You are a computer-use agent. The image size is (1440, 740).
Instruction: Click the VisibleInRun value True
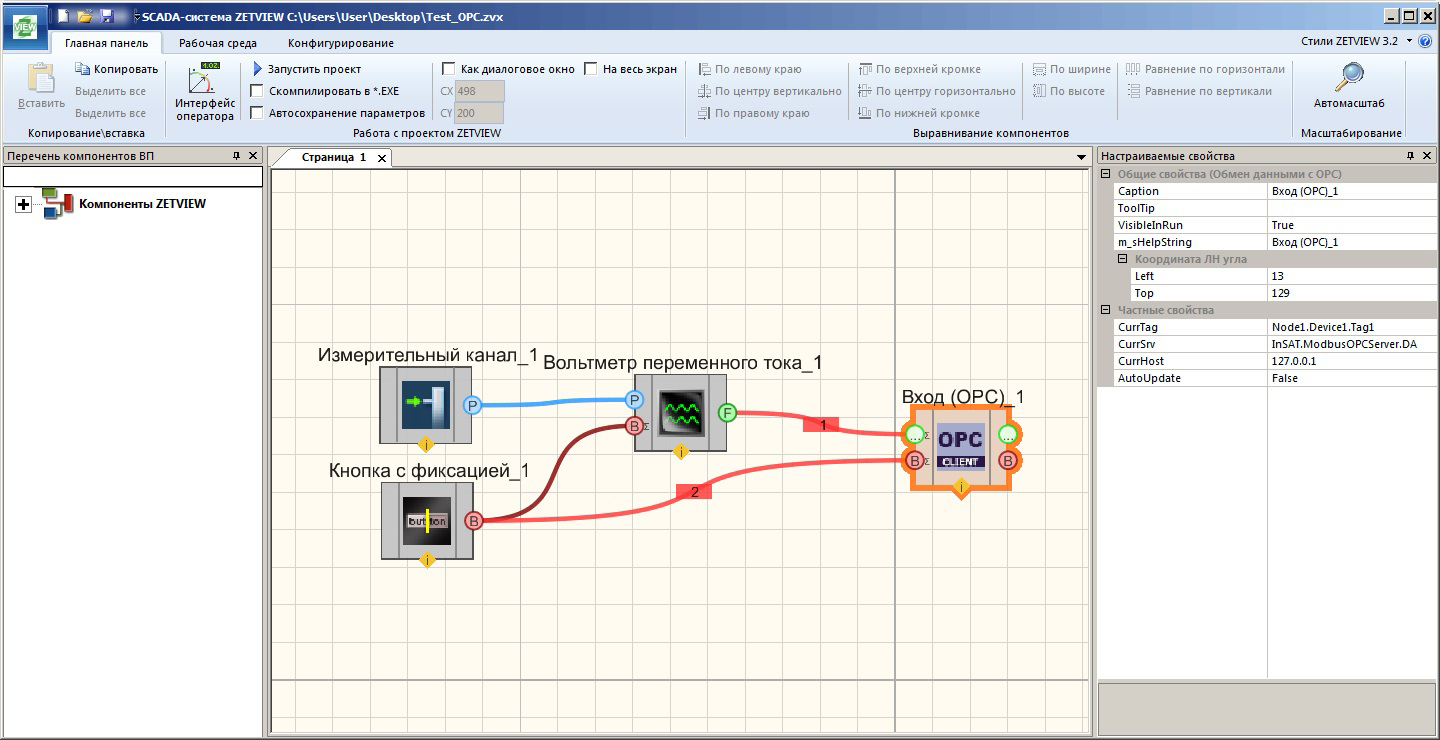coord(1352,225)
